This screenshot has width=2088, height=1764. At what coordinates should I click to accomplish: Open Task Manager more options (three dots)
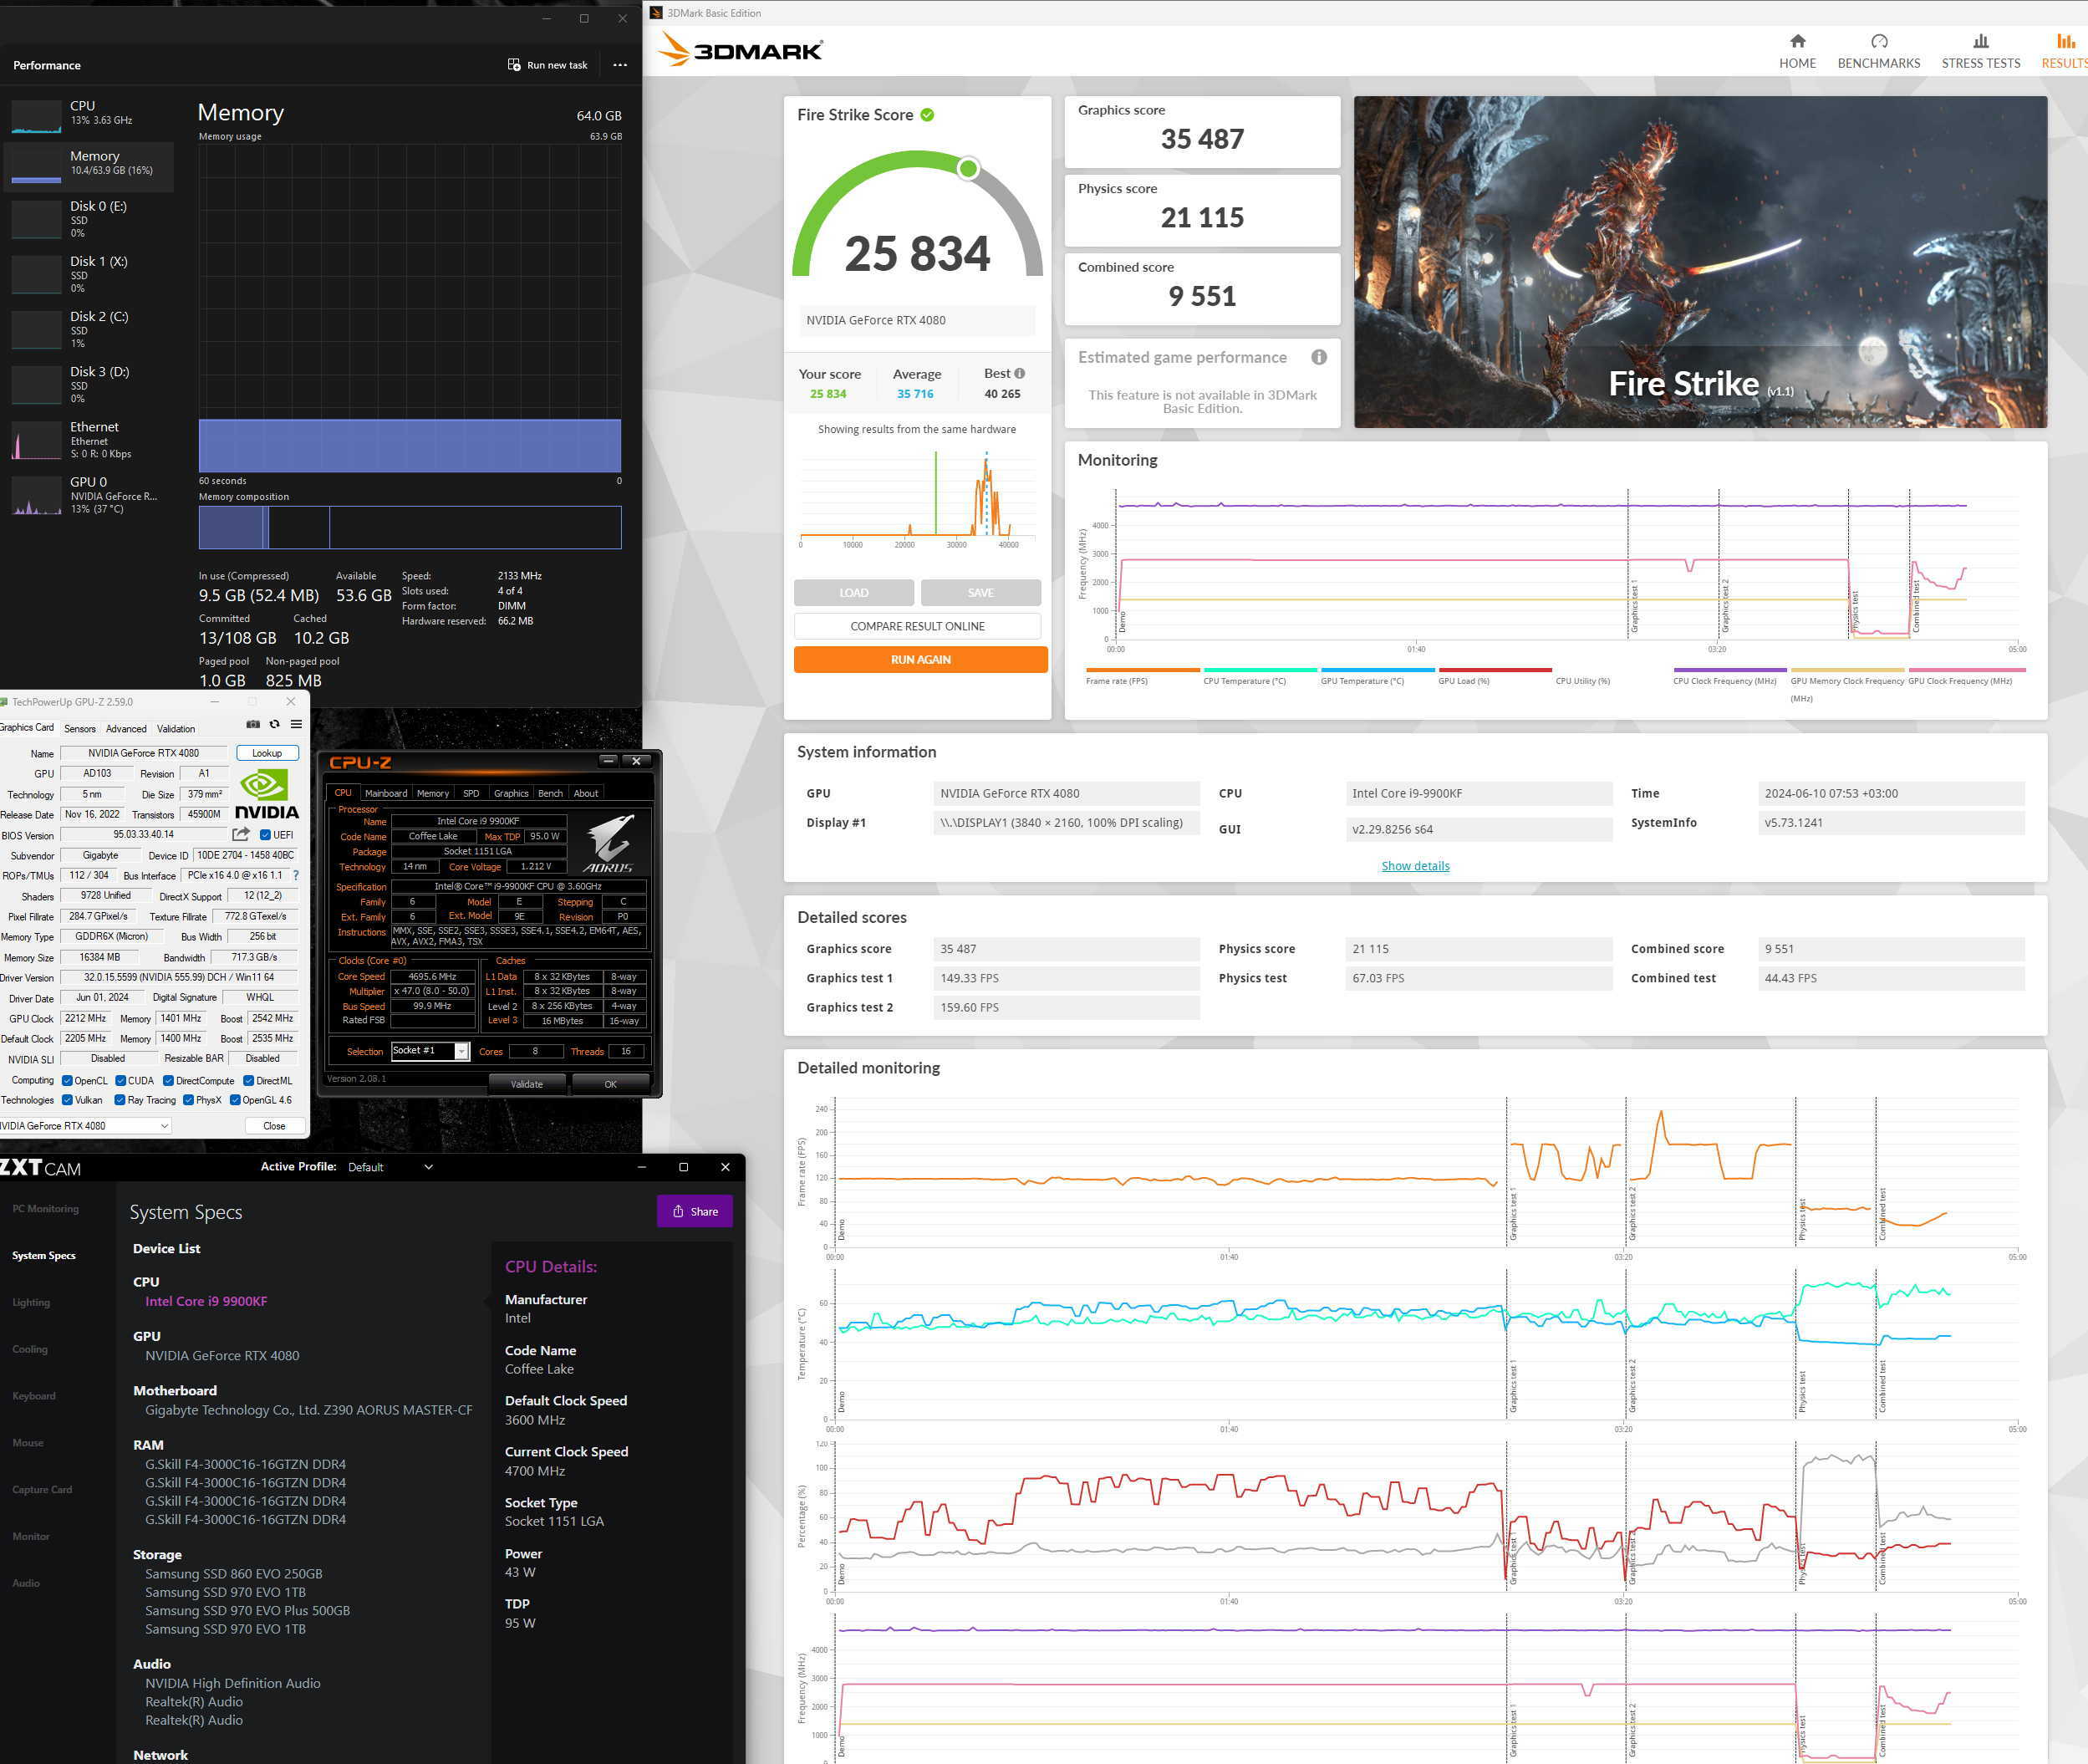(x=620, y=65)
